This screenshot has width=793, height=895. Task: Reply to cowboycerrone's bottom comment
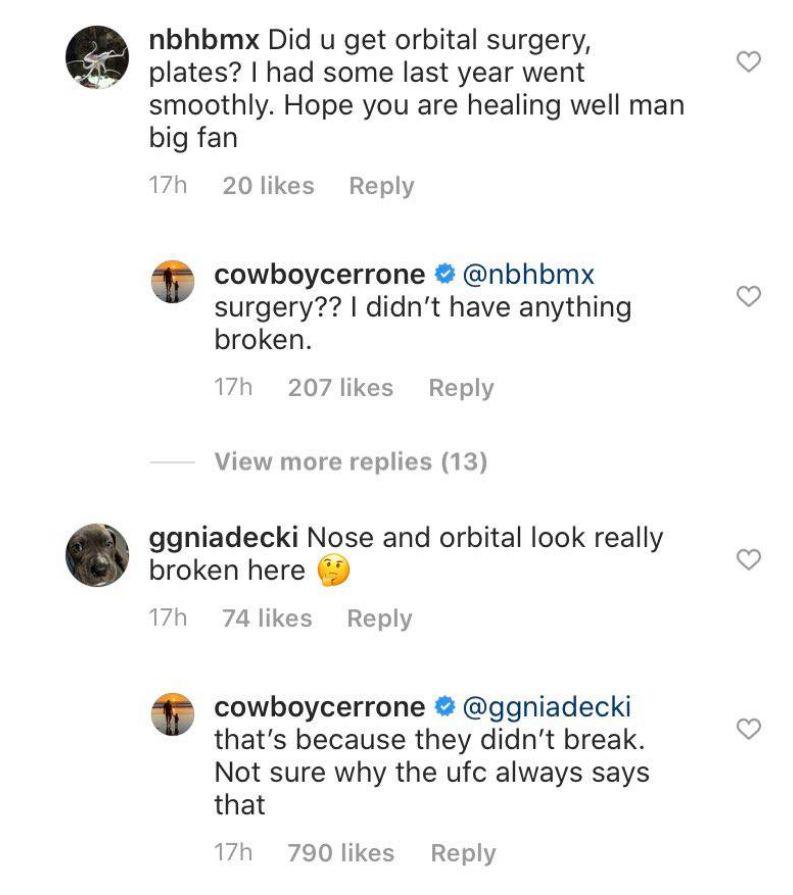(x=462, y=852)
